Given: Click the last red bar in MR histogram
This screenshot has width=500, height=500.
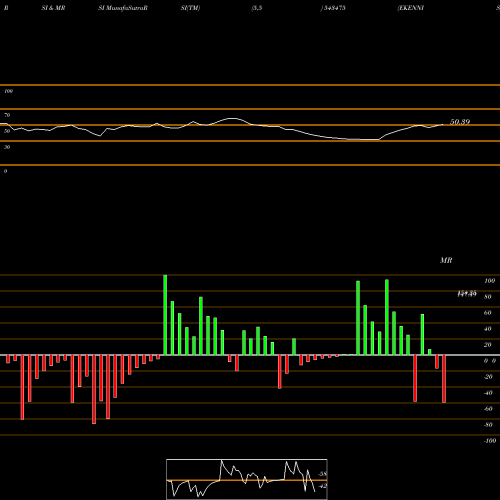Looking at the screenshot, I should click(444, 379).
